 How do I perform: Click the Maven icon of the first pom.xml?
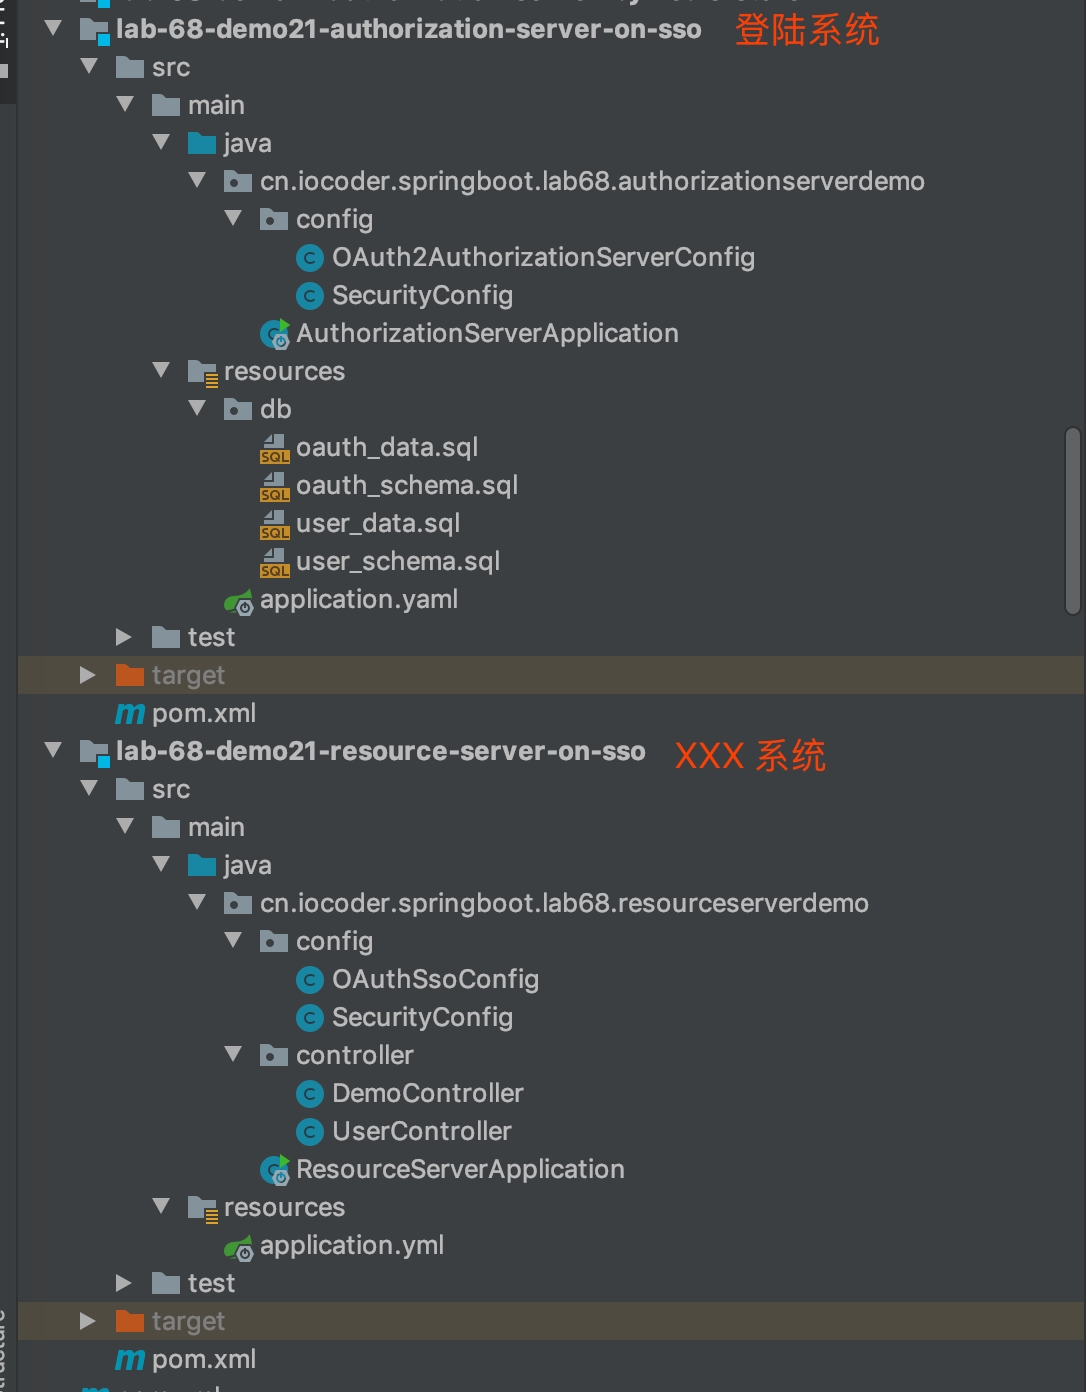(x=130, y=714)
